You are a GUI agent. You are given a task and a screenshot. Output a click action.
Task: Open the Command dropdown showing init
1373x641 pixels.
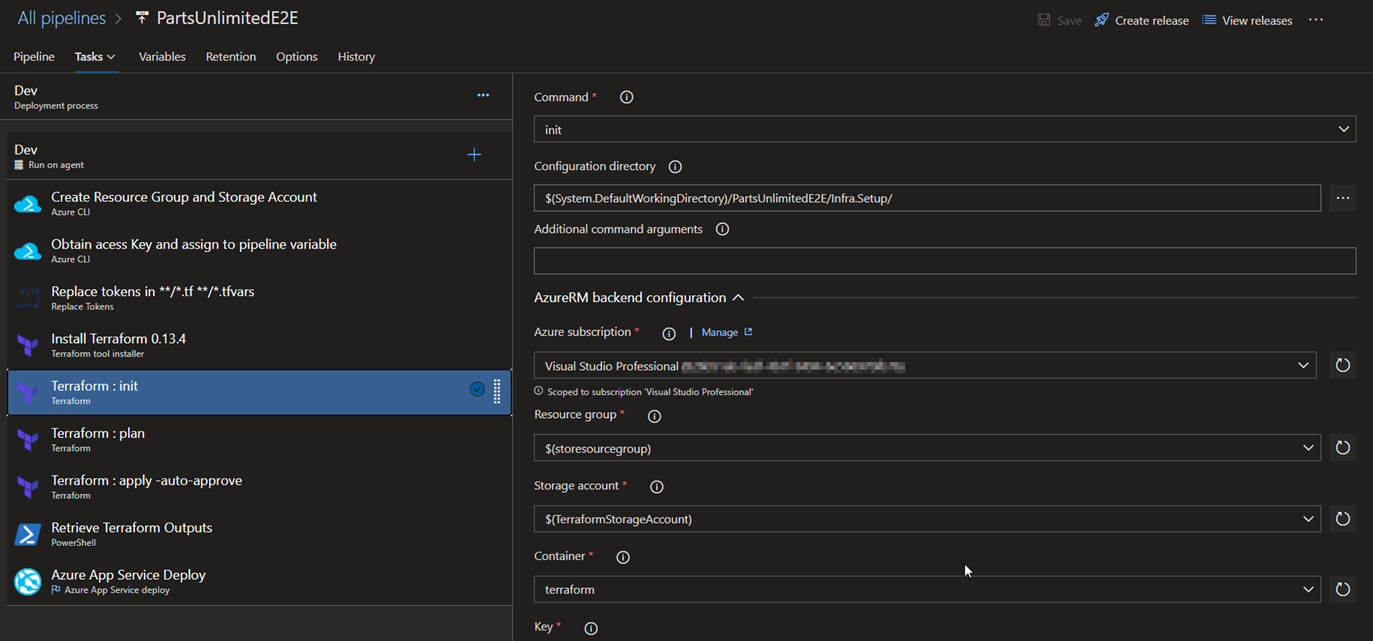[x=945, y=129]
